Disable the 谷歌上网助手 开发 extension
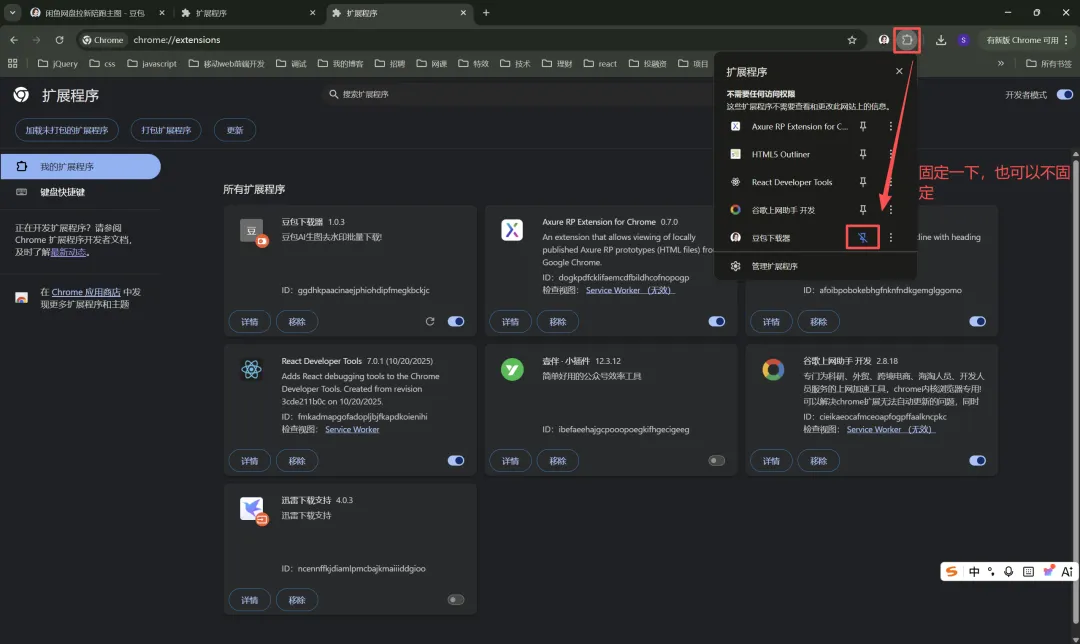The width and height of the screenshot is (1080, 644). 977,461
